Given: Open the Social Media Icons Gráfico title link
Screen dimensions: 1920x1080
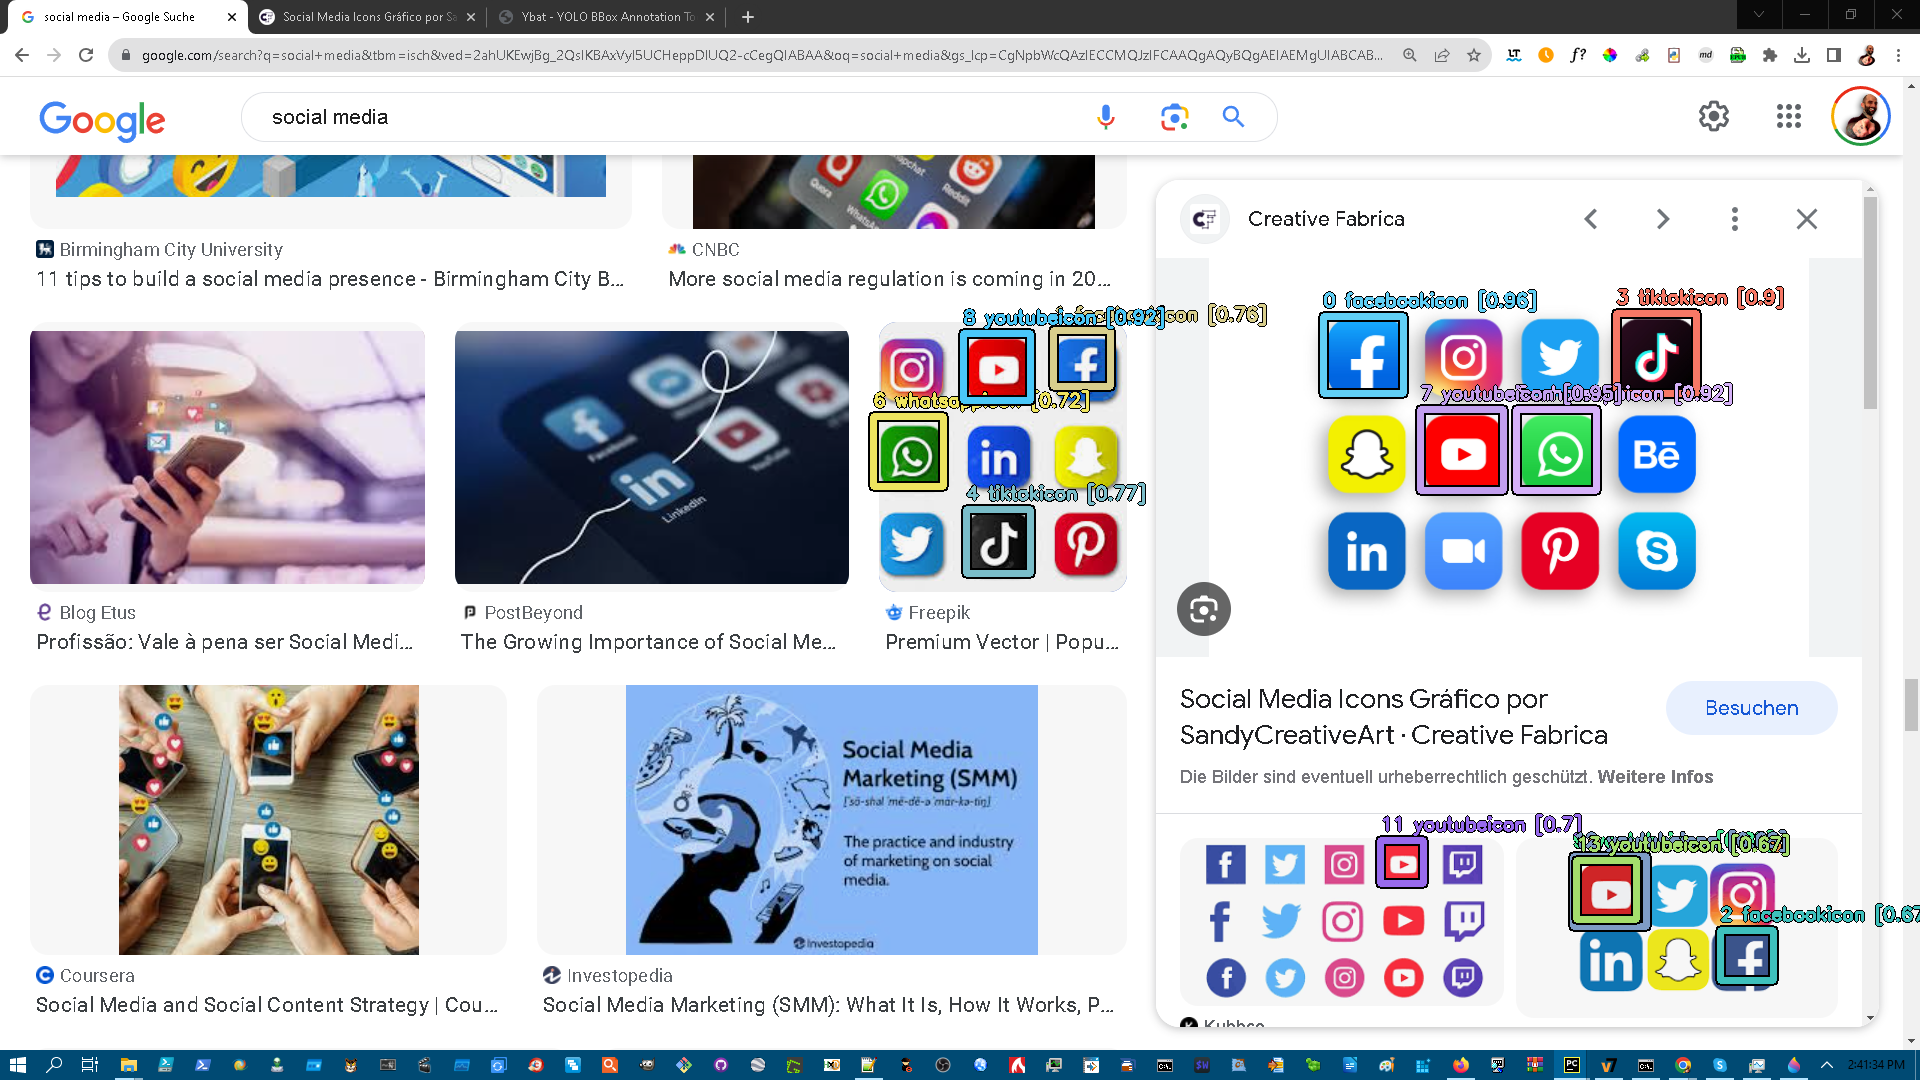Looking at the screenshot, I should tap(1394, 717).
